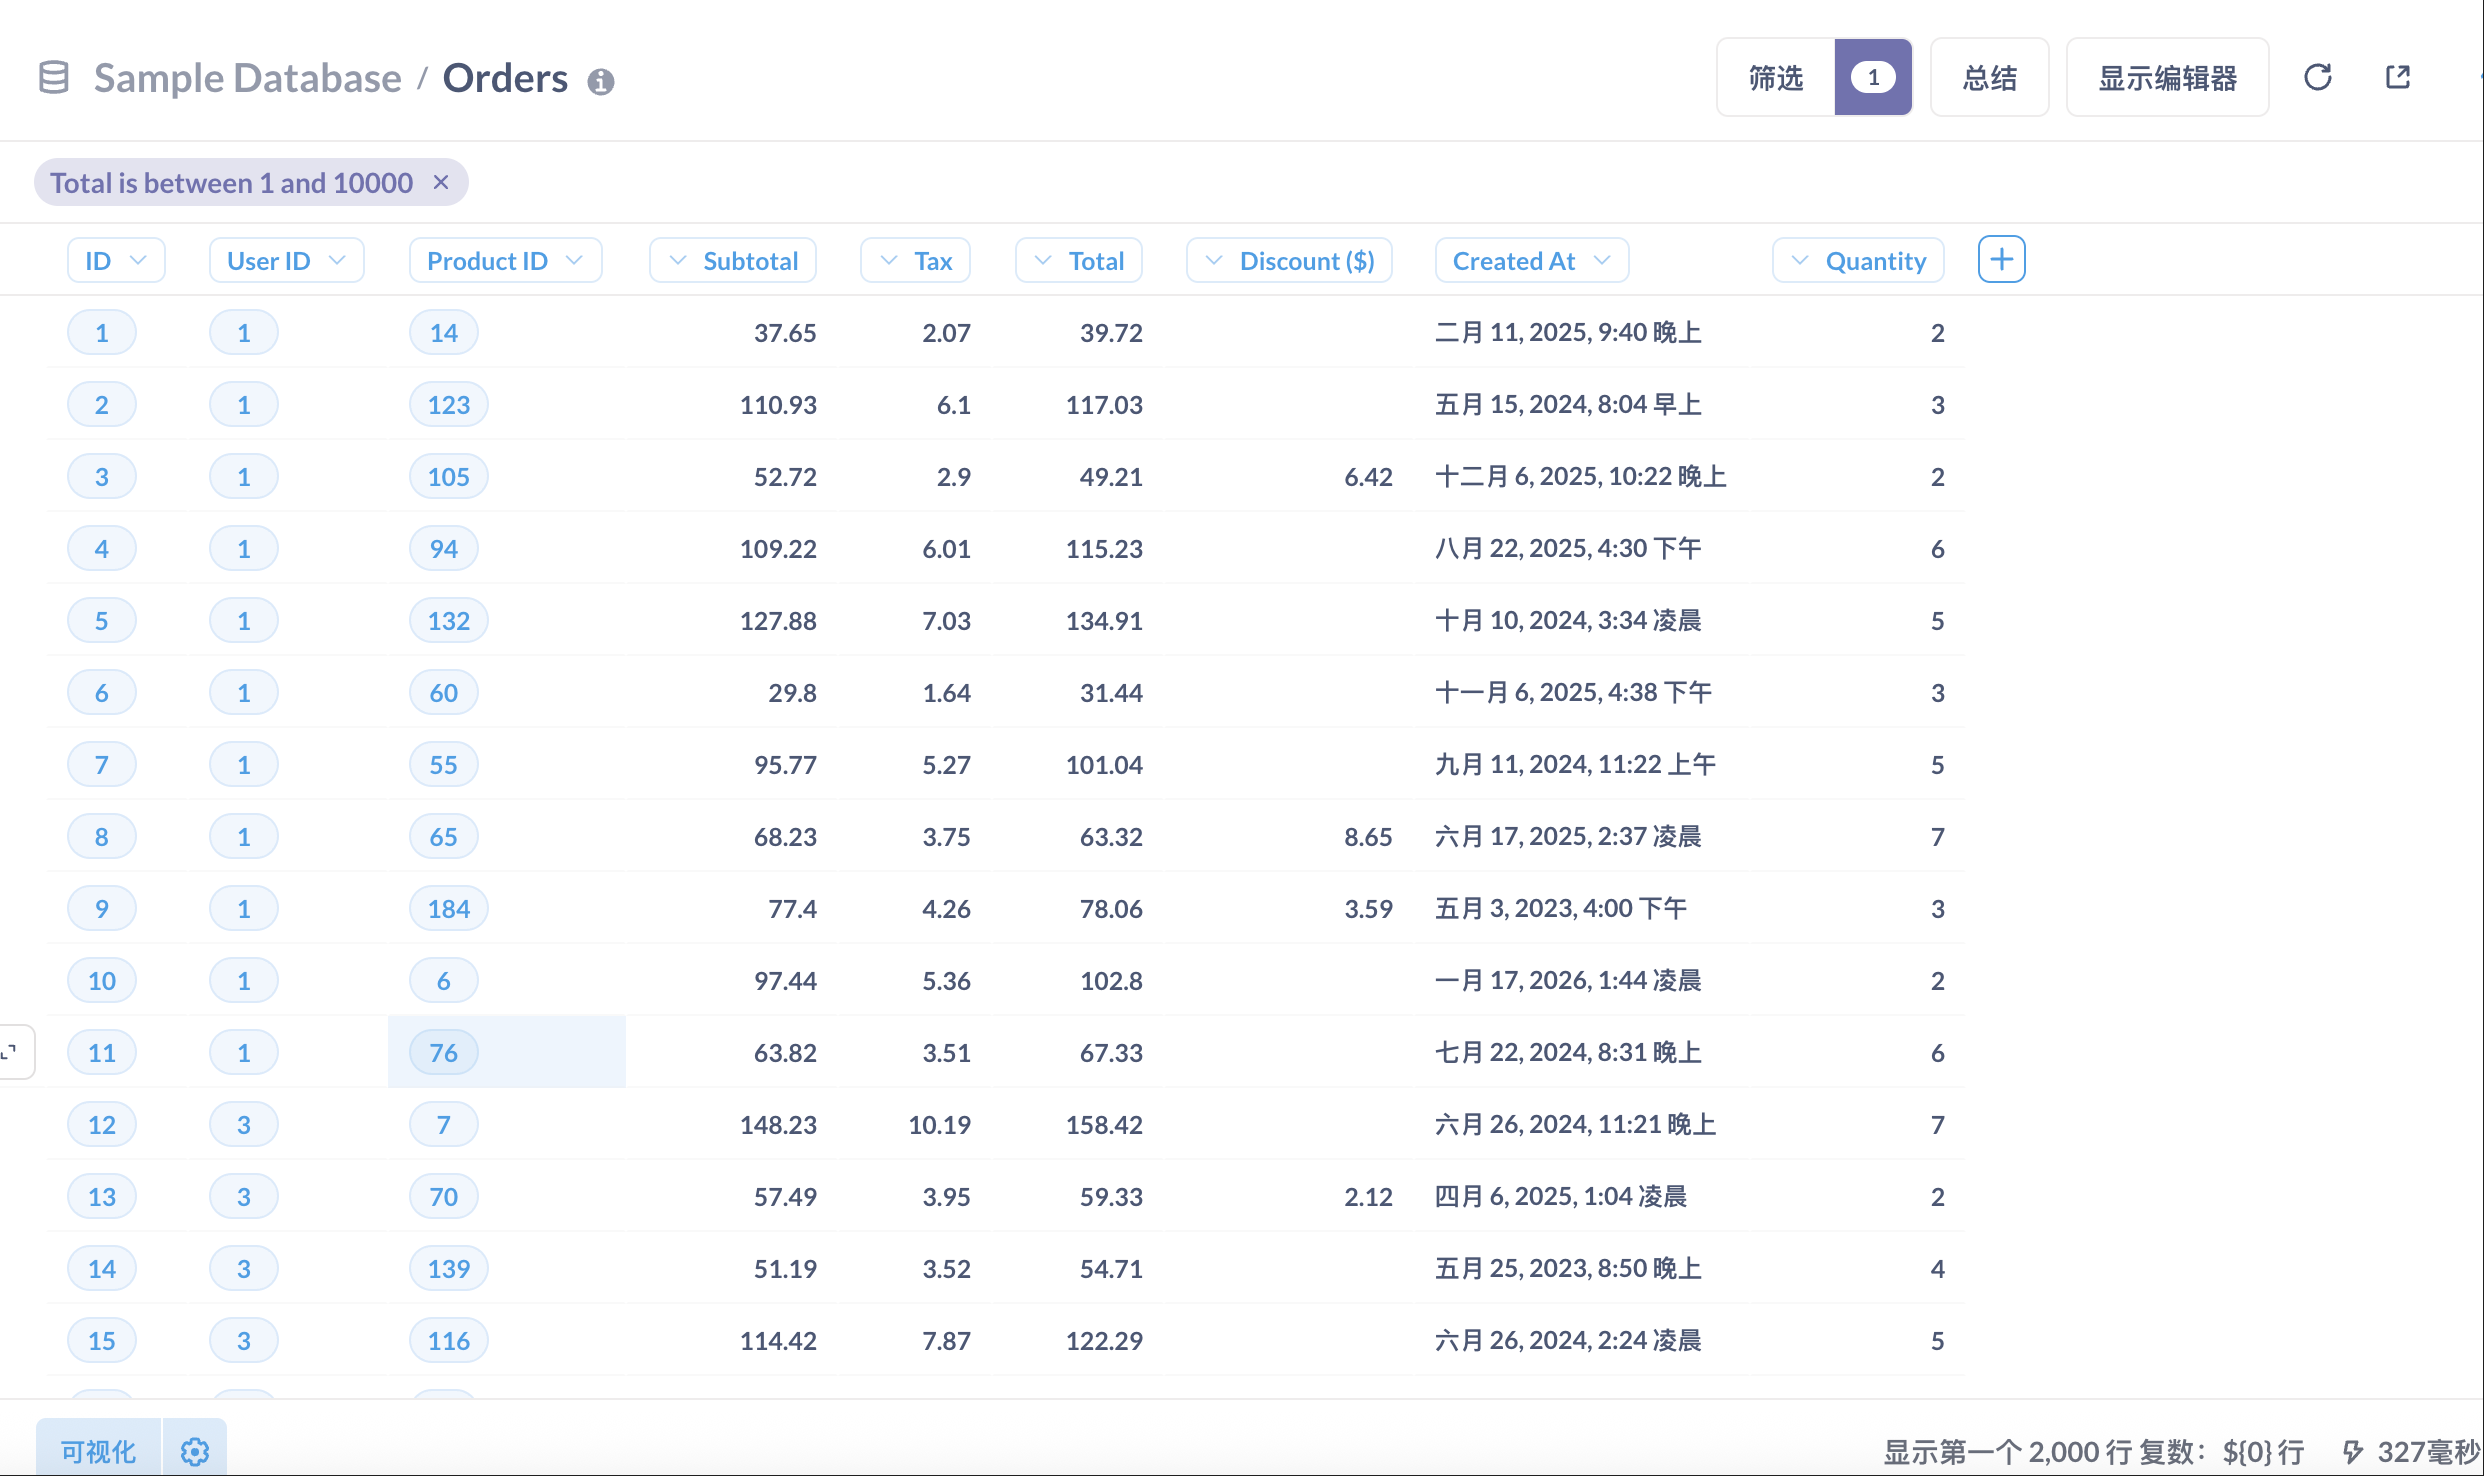This screenshot has height=1476, width=2484.
Task: Open visualization settings gear
Action: tap(195, 1451)
